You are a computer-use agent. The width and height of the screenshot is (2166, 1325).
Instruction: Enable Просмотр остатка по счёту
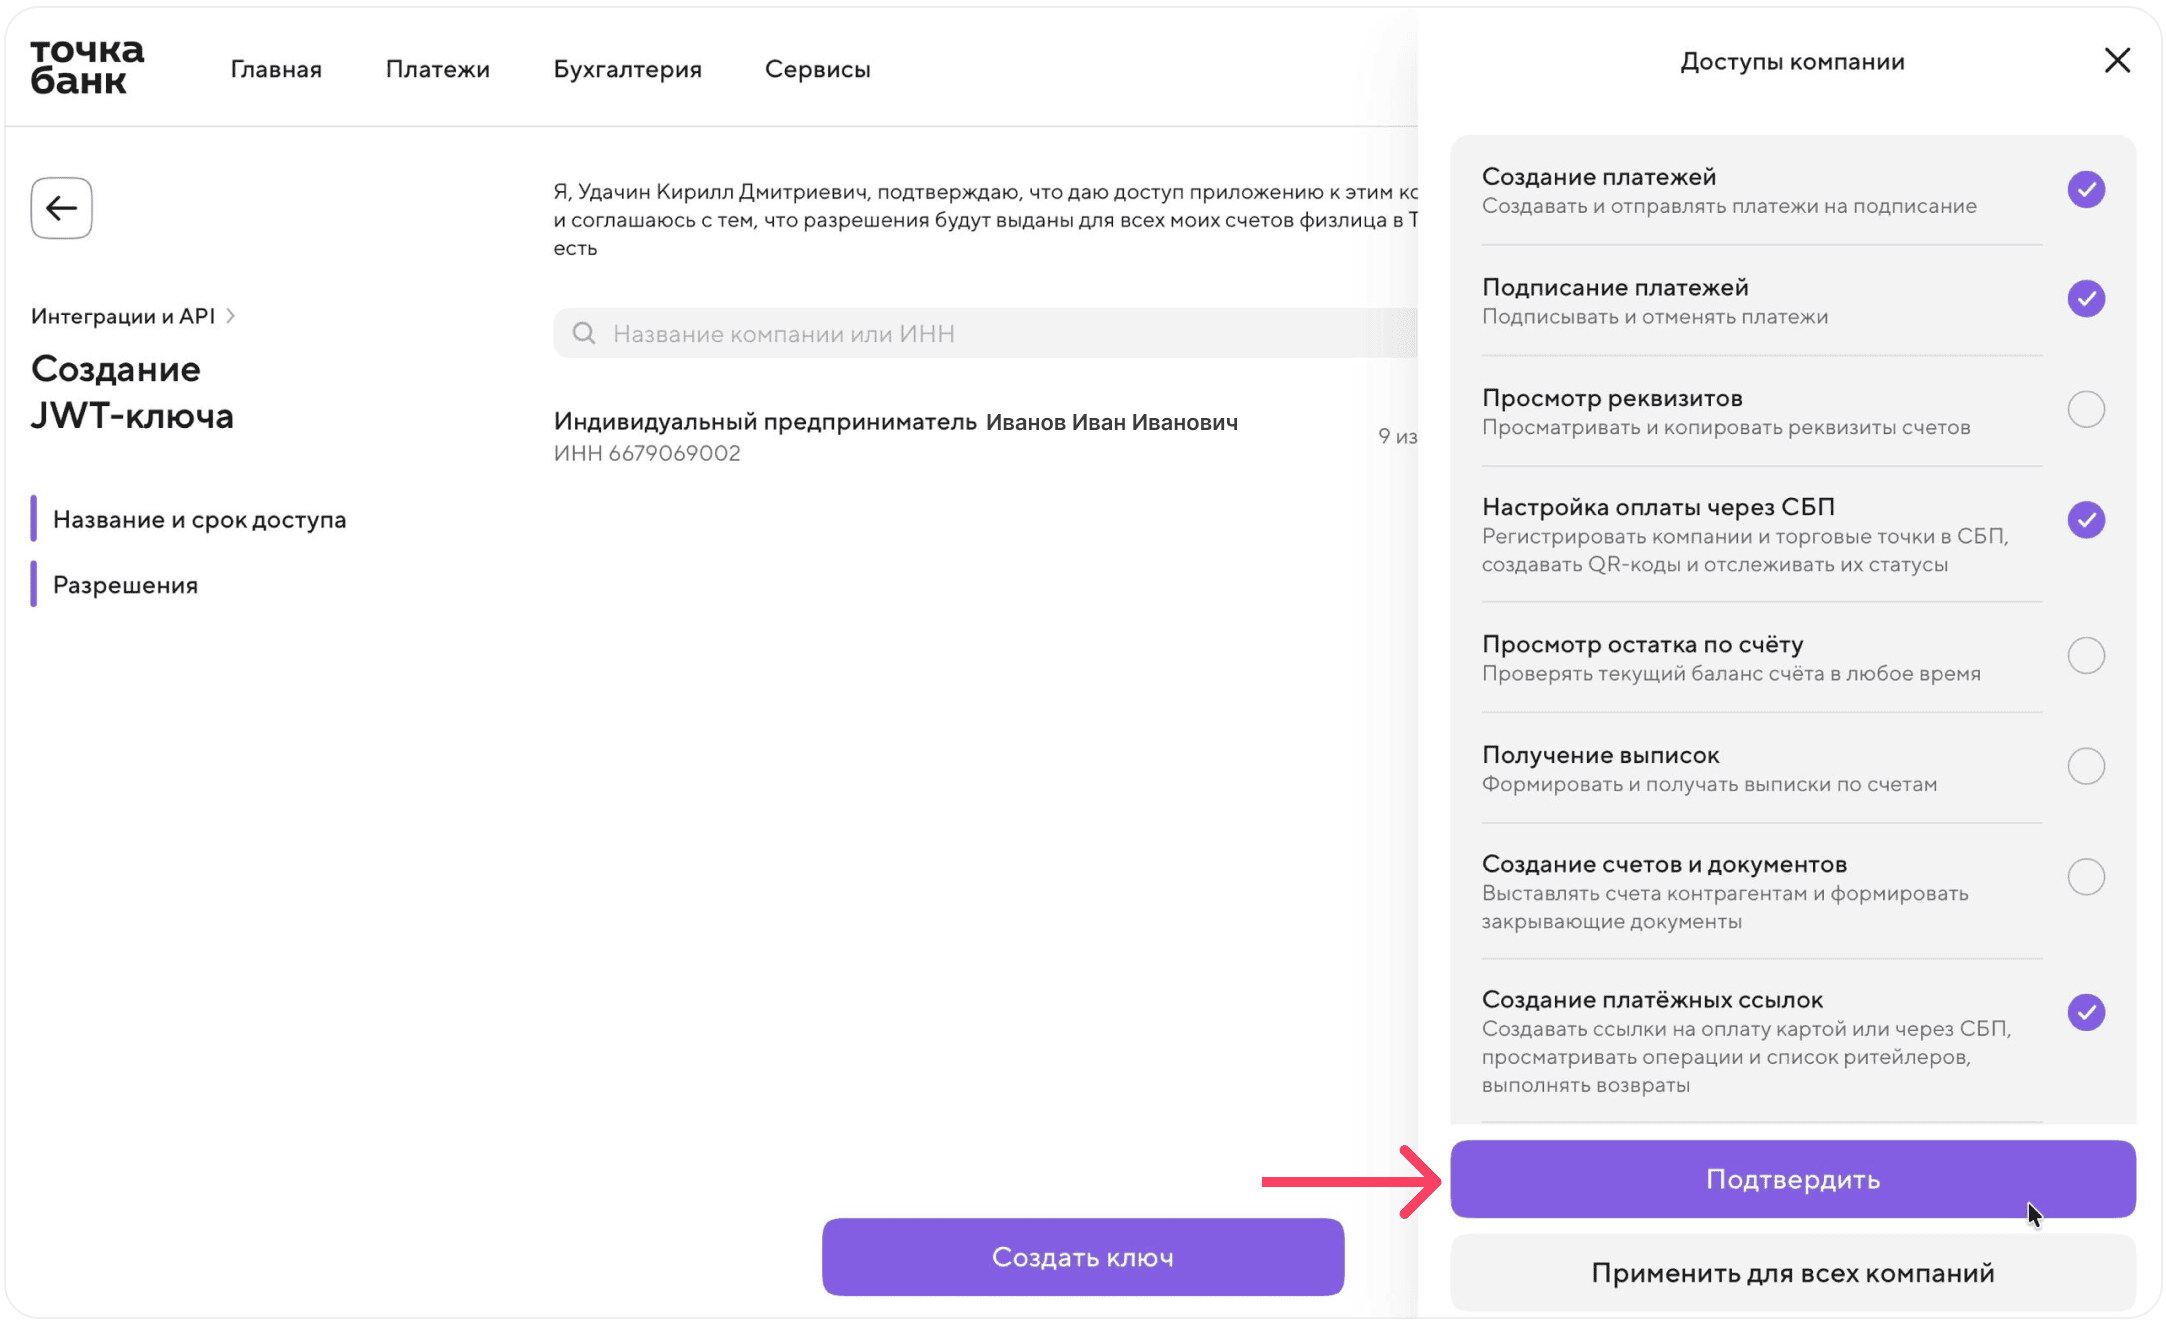click(2086, 656)
